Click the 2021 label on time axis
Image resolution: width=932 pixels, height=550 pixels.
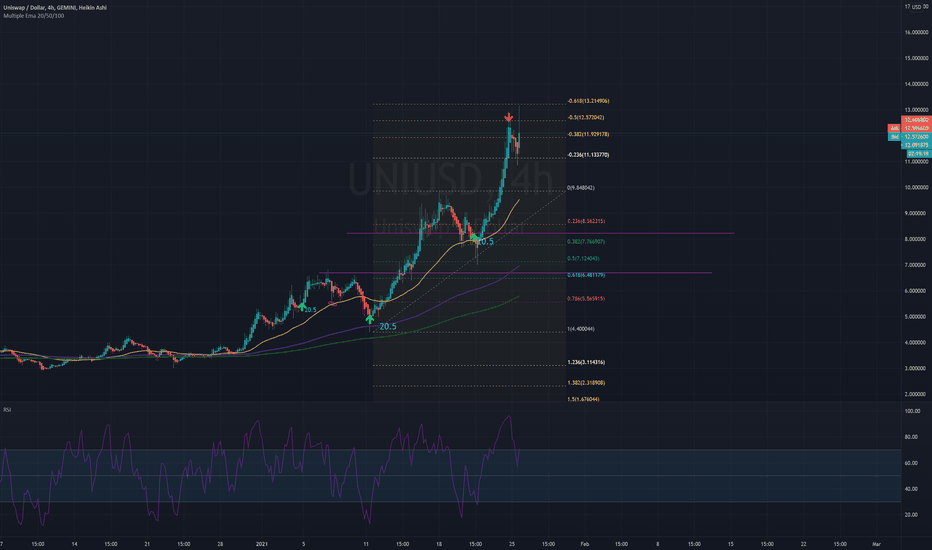pyautogui.click(x=262, y=544)
